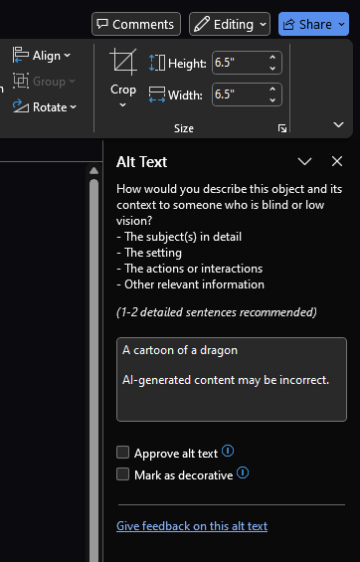
Task: Click the Height icon in Size group
Action: pyautogui.click(x=157, y=63)
